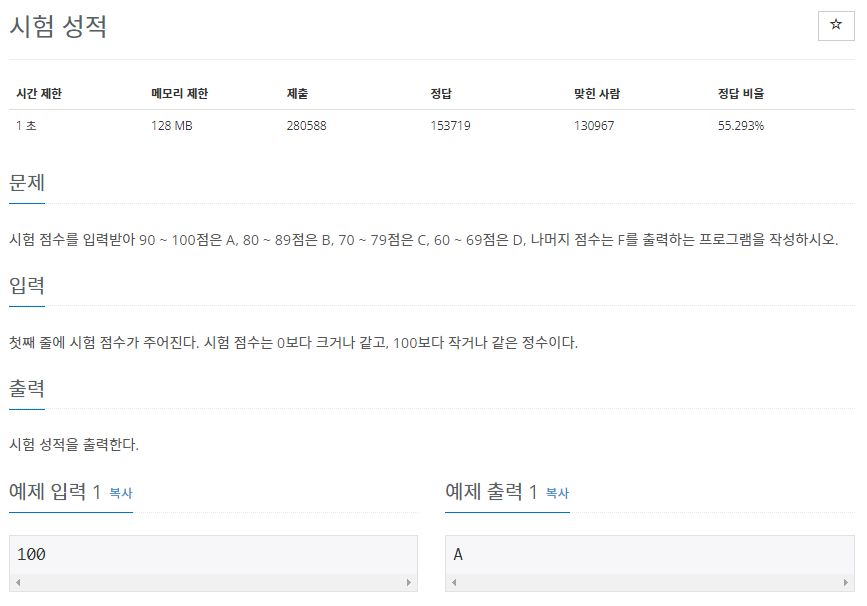Click the 예제 입력 1 heading
This screenshot has width=867, height=606.
[x=55, y=491]
